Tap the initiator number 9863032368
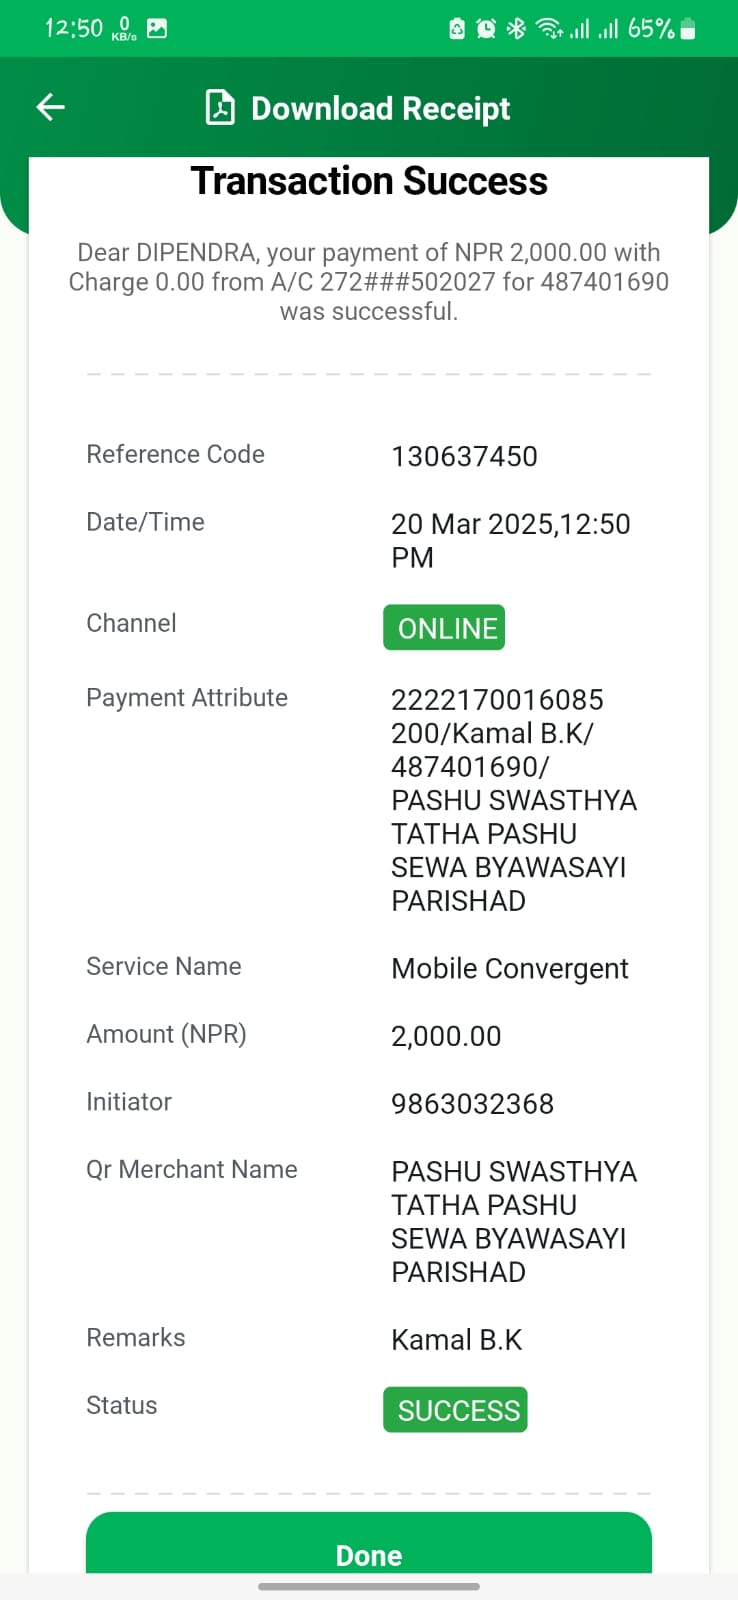 tap(472, 1104)
